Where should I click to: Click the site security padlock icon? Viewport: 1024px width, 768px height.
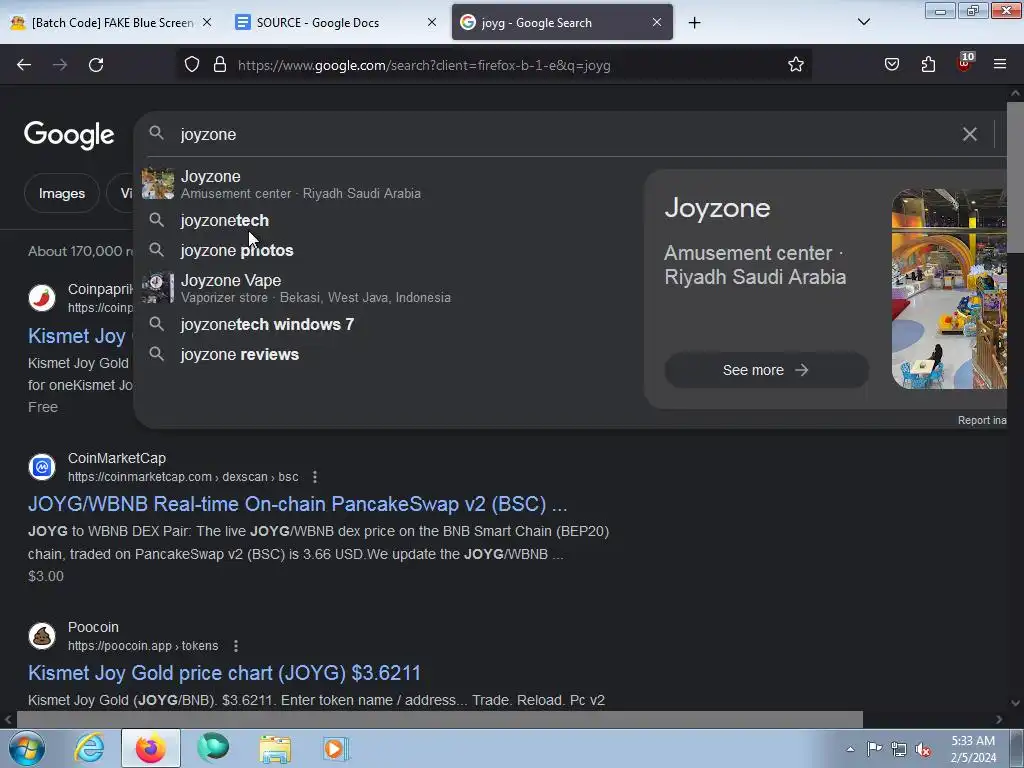220,65
